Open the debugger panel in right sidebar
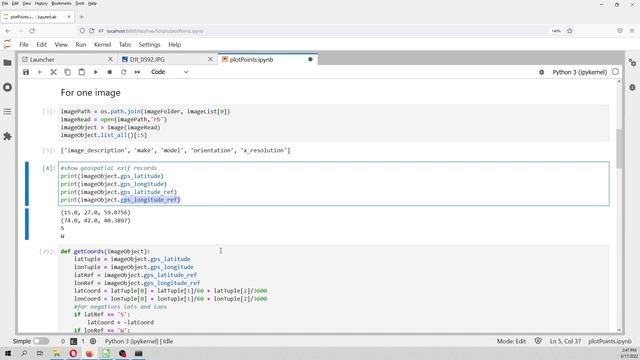The width and height of the screenshot is (640, 360). 632,87
